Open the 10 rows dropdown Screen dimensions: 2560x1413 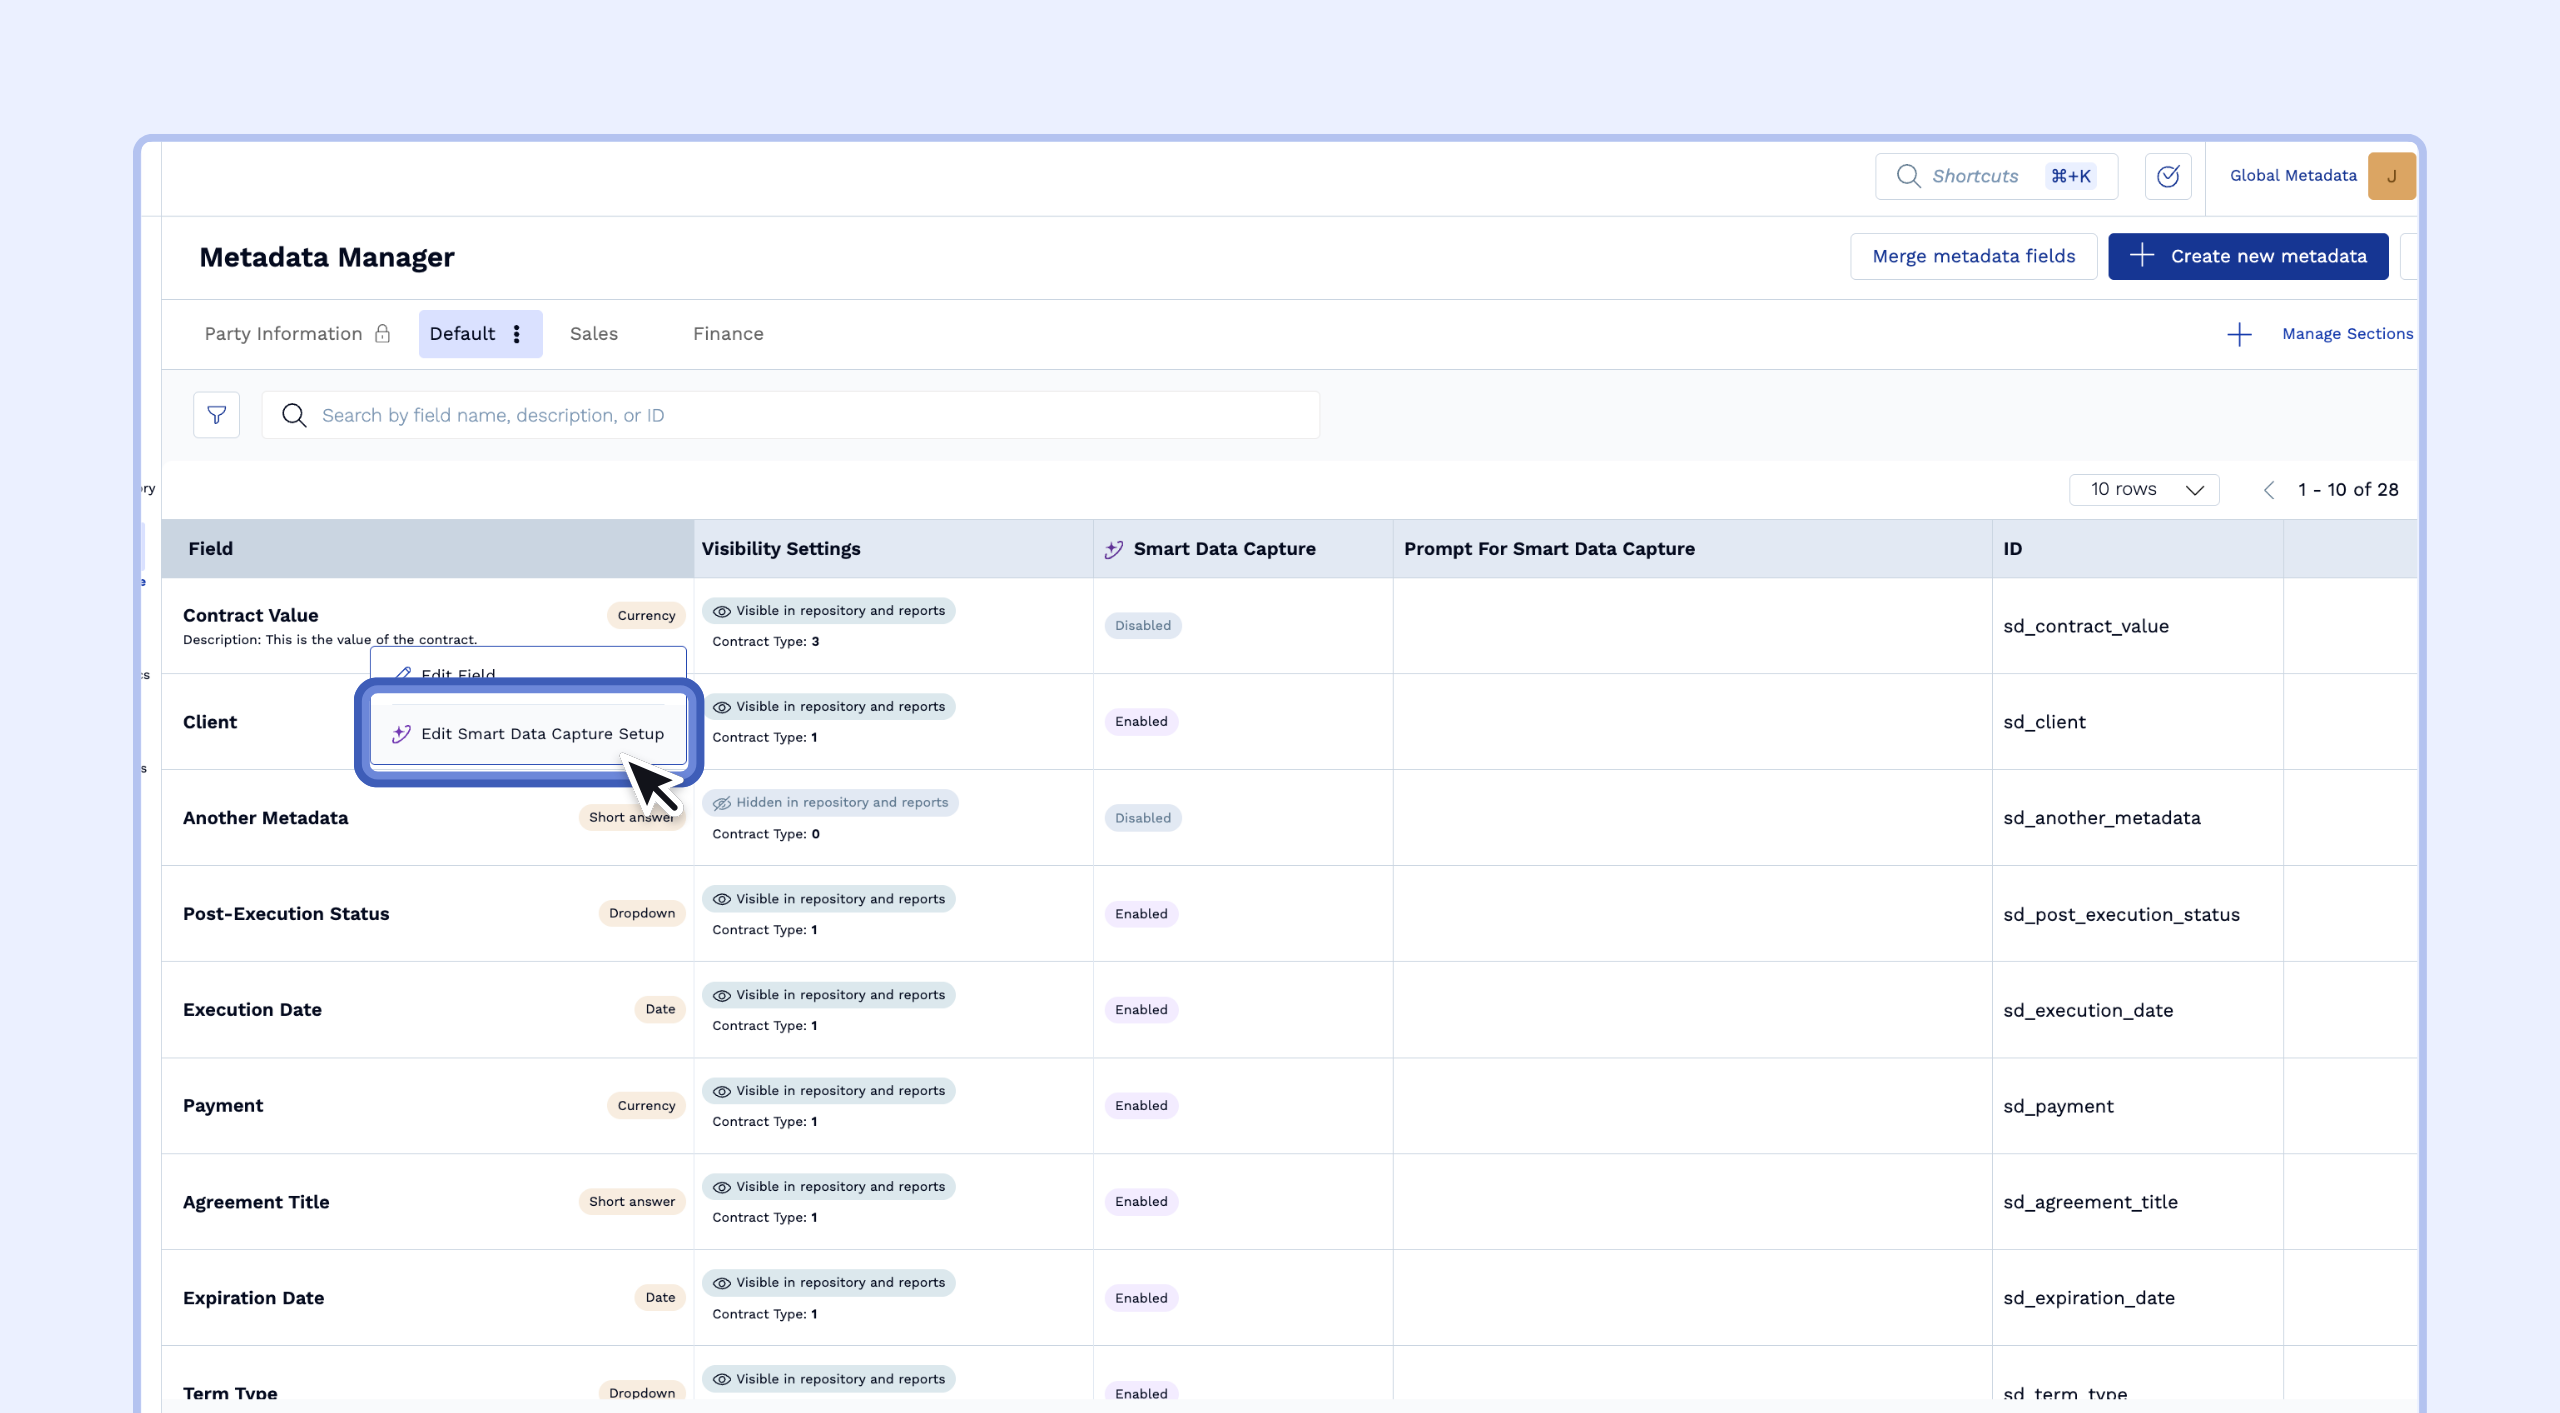2144,490
